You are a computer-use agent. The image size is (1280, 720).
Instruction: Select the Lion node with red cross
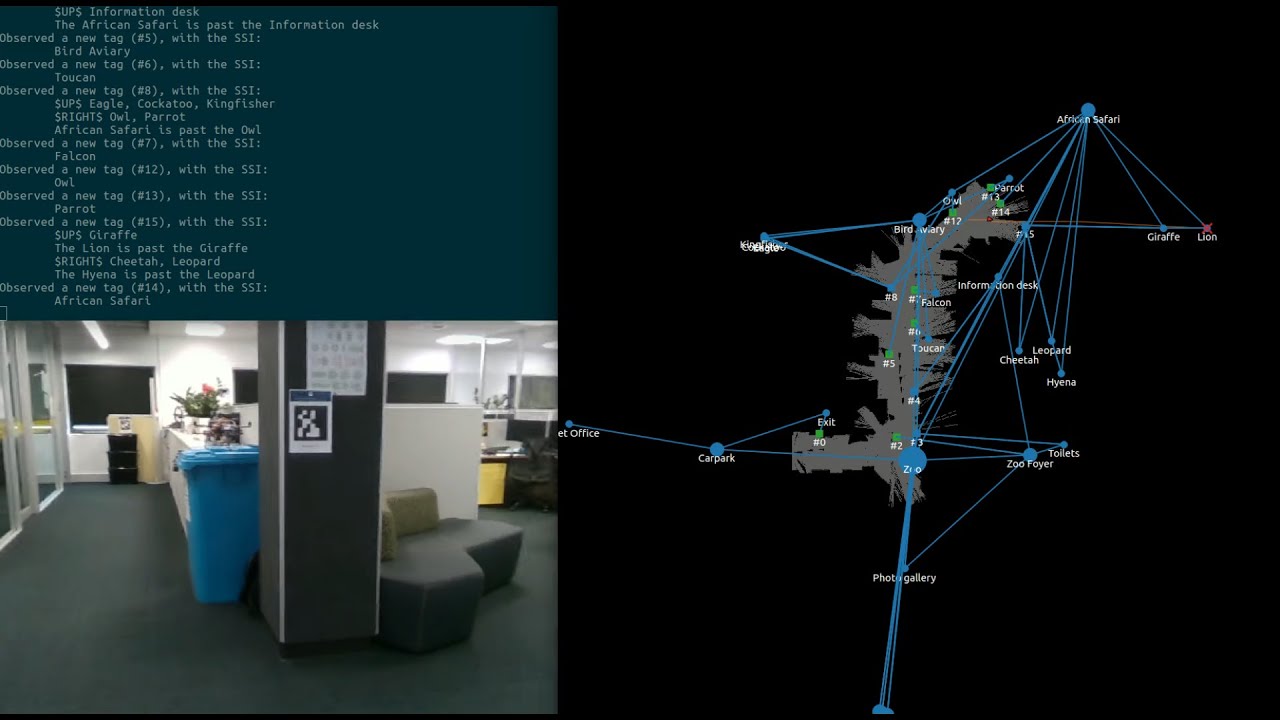[1208, 228]
